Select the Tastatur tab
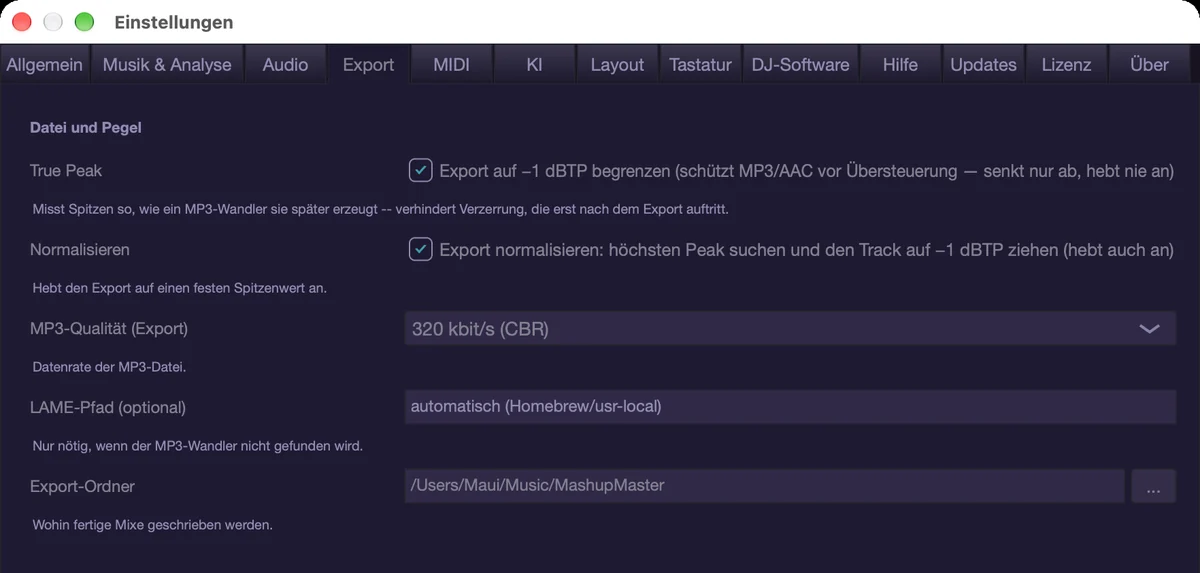The width and height of the screenshot is (1200, 573). click(700, 64)
